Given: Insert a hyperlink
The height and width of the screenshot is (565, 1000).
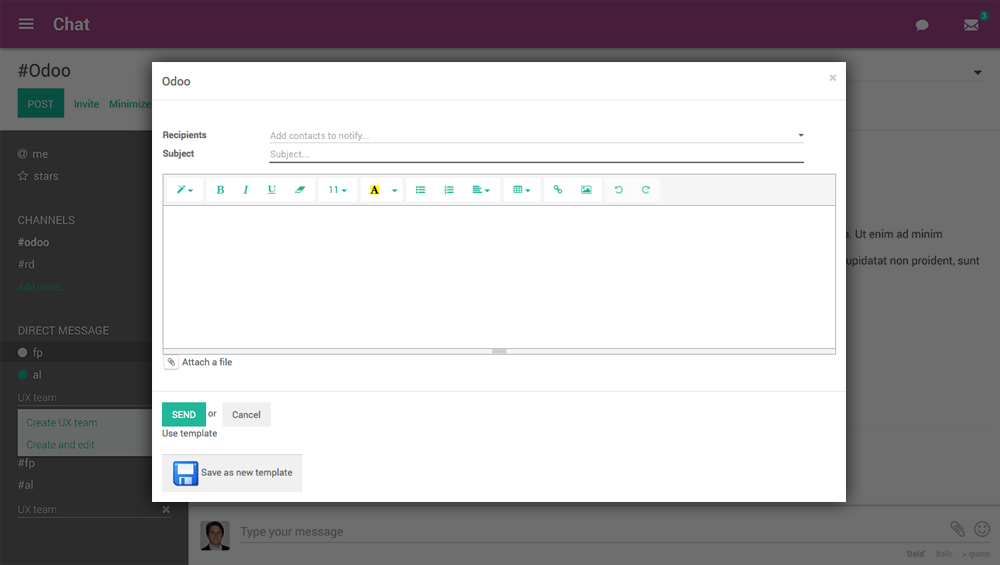Looking at the screenshot, I should coord(558,189).
